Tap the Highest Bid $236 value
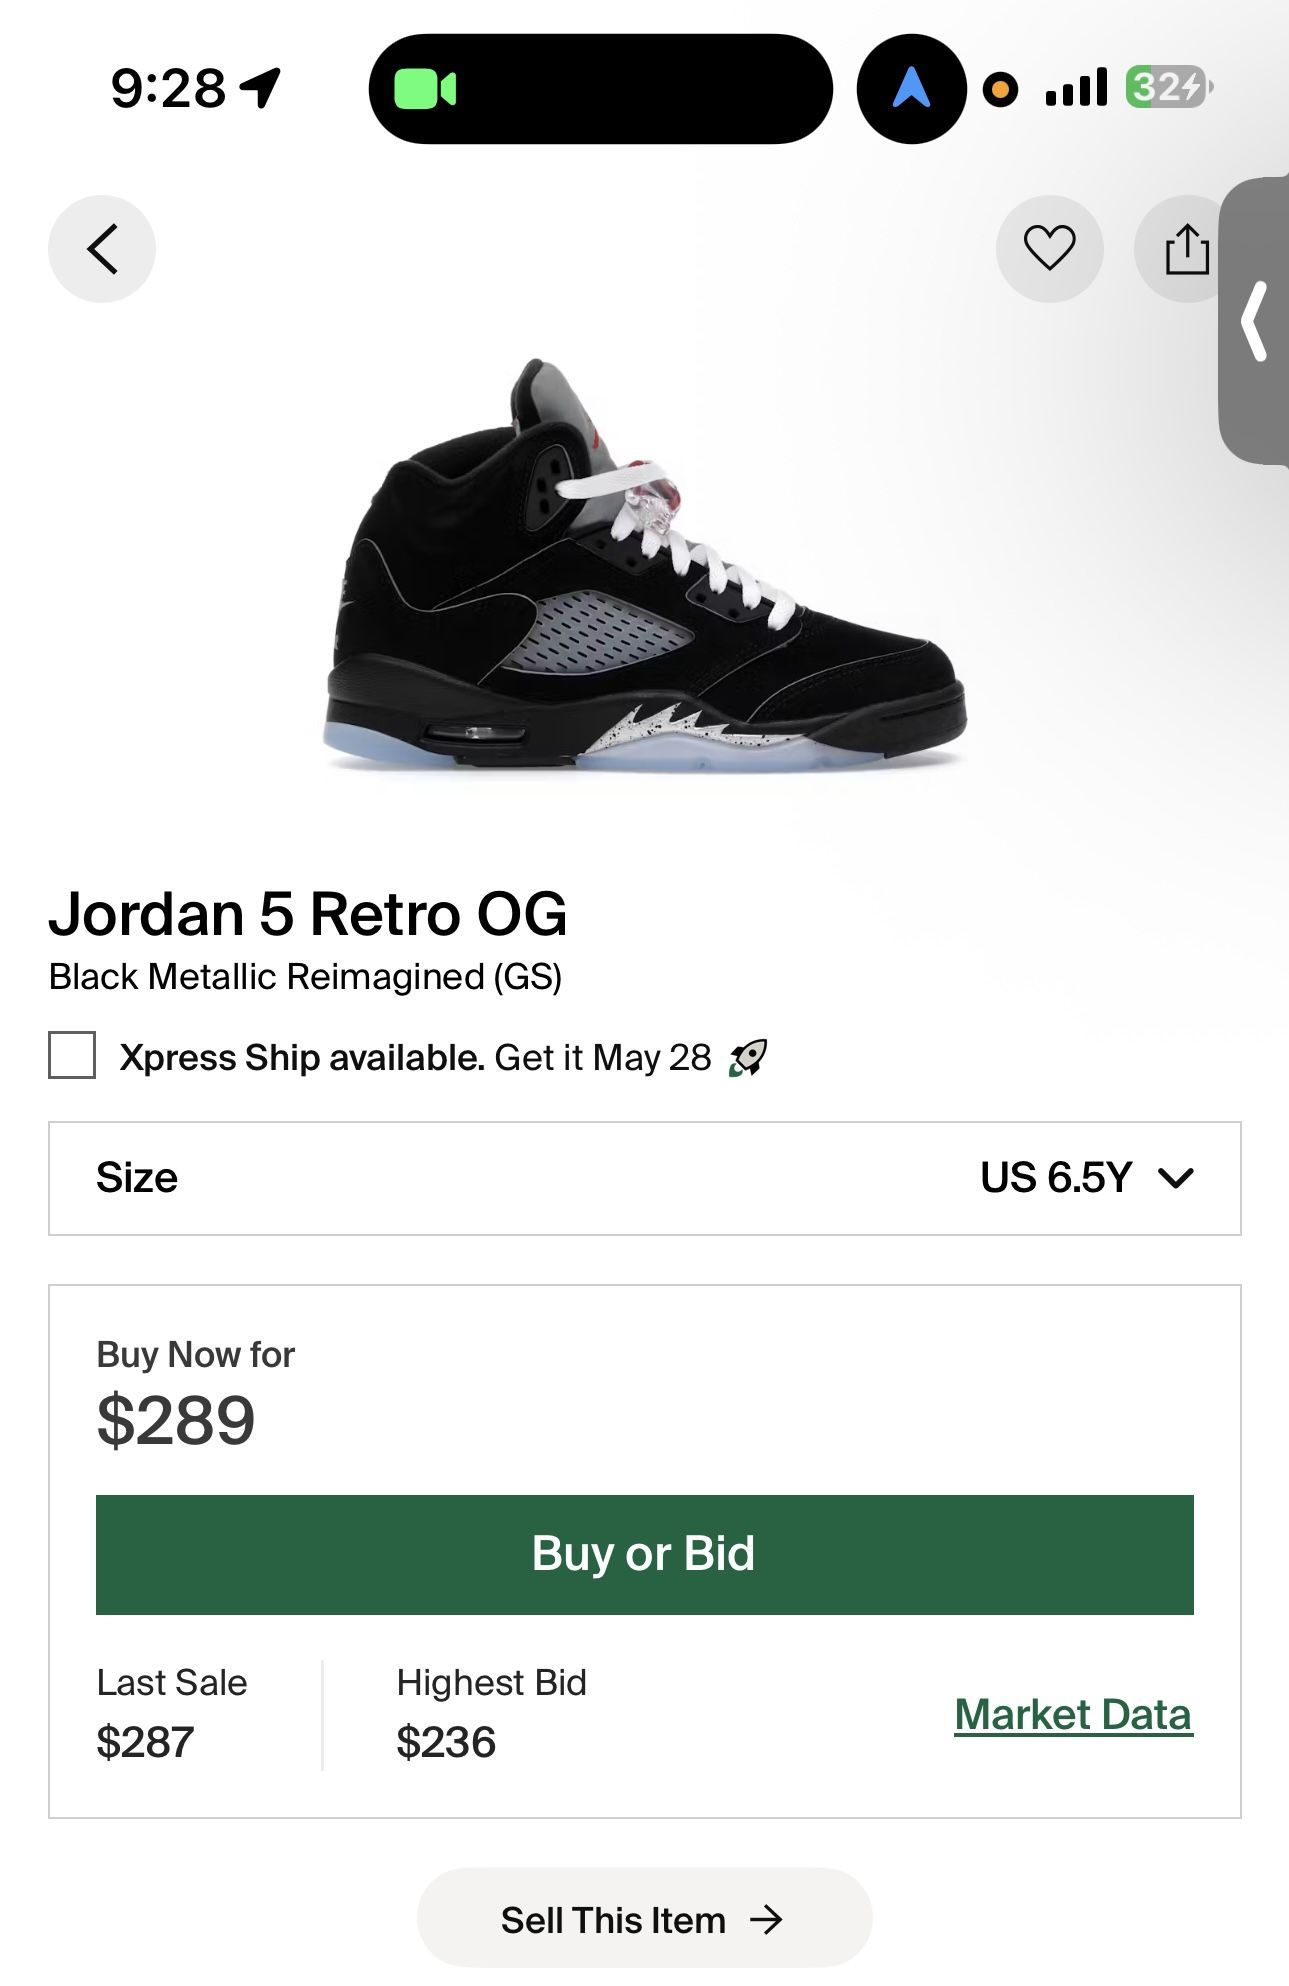Screen dimensions: 1289x1986 (x=446, y=1742)
